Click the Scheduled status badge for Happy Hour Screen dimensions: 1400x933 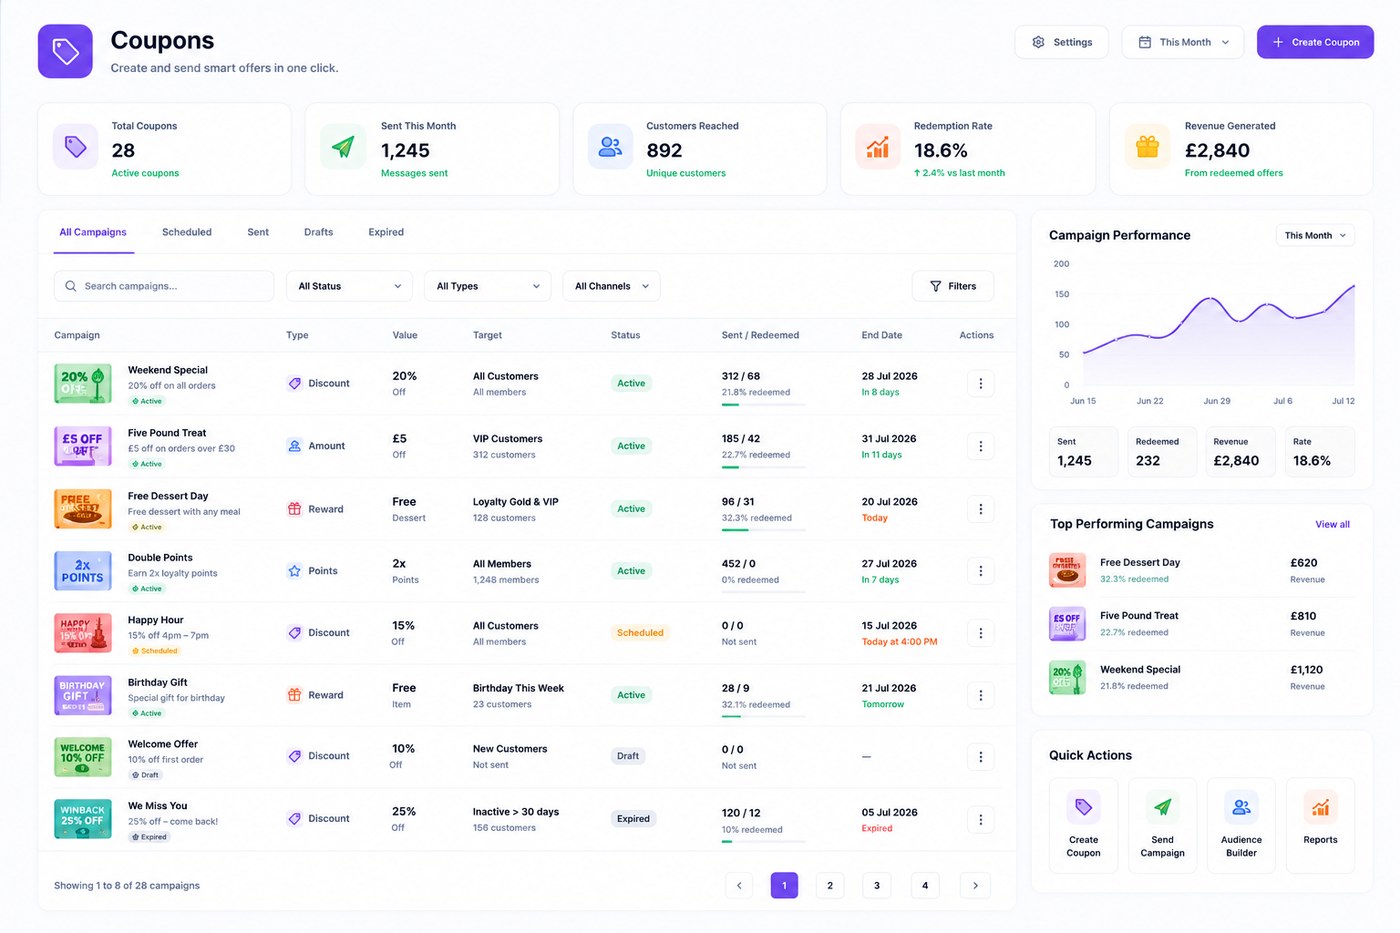[640, 633]
